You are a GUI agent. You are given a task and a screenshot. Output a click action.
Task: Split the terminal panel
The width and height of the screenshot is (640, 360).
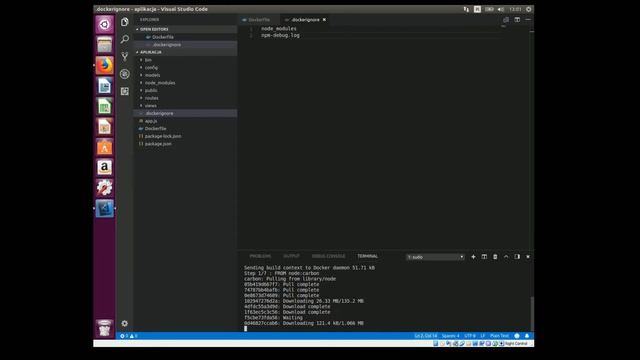point(484,257)
